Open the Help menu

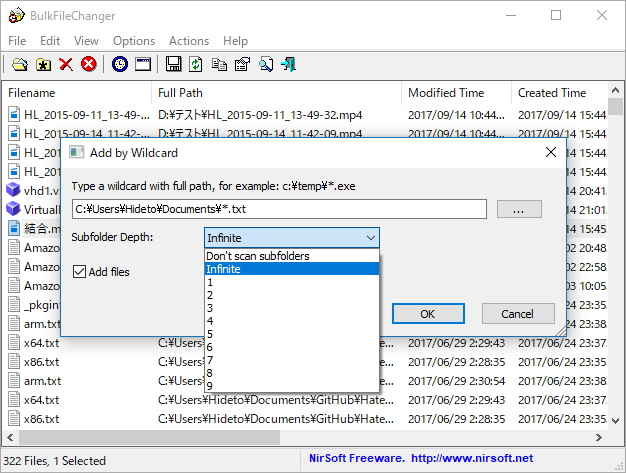pos(235,41)
